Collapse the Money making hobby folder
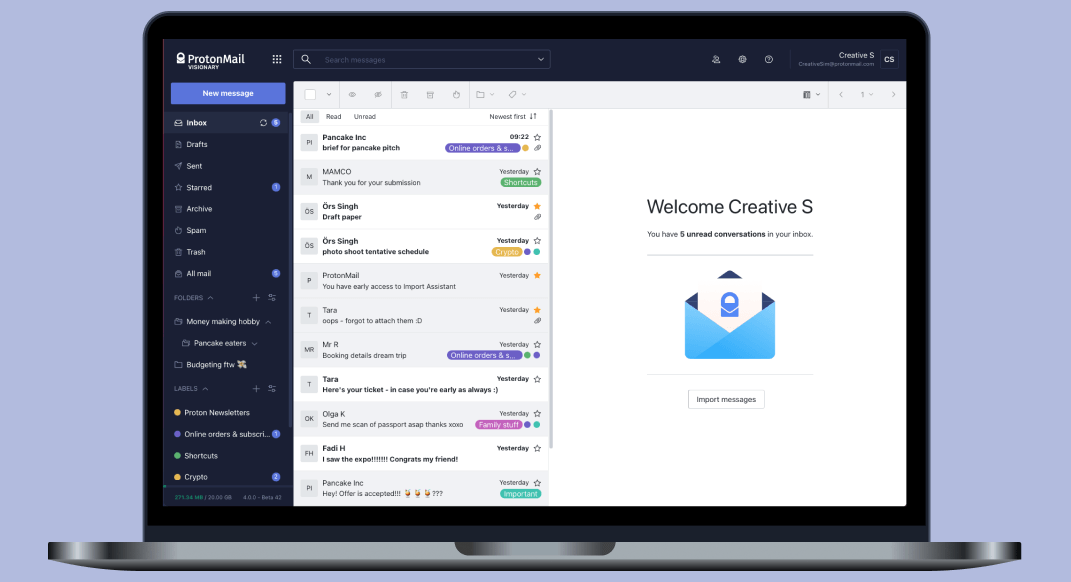Viewport: 1071px width, 582px height. (x=268, y=322)
